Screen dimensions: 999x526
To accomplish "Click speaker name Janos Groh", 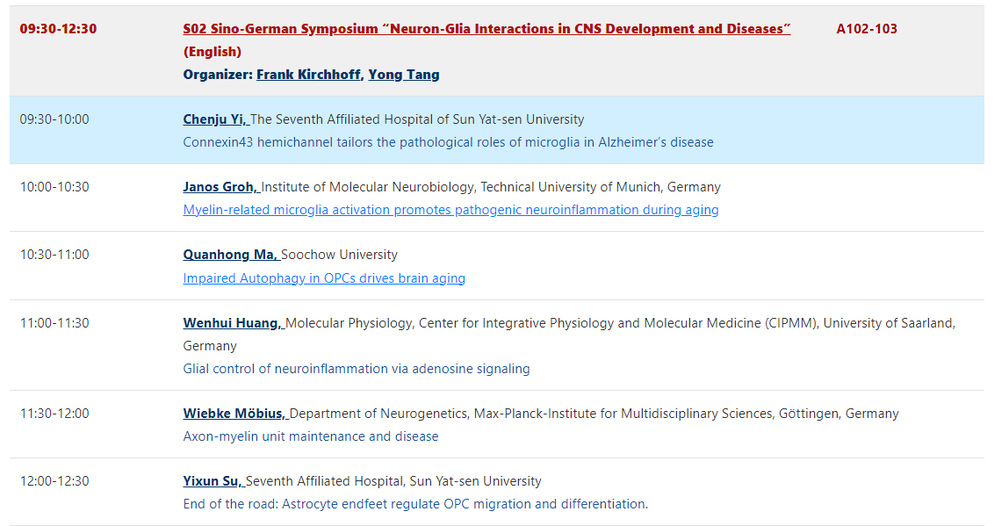I will 221,187.
